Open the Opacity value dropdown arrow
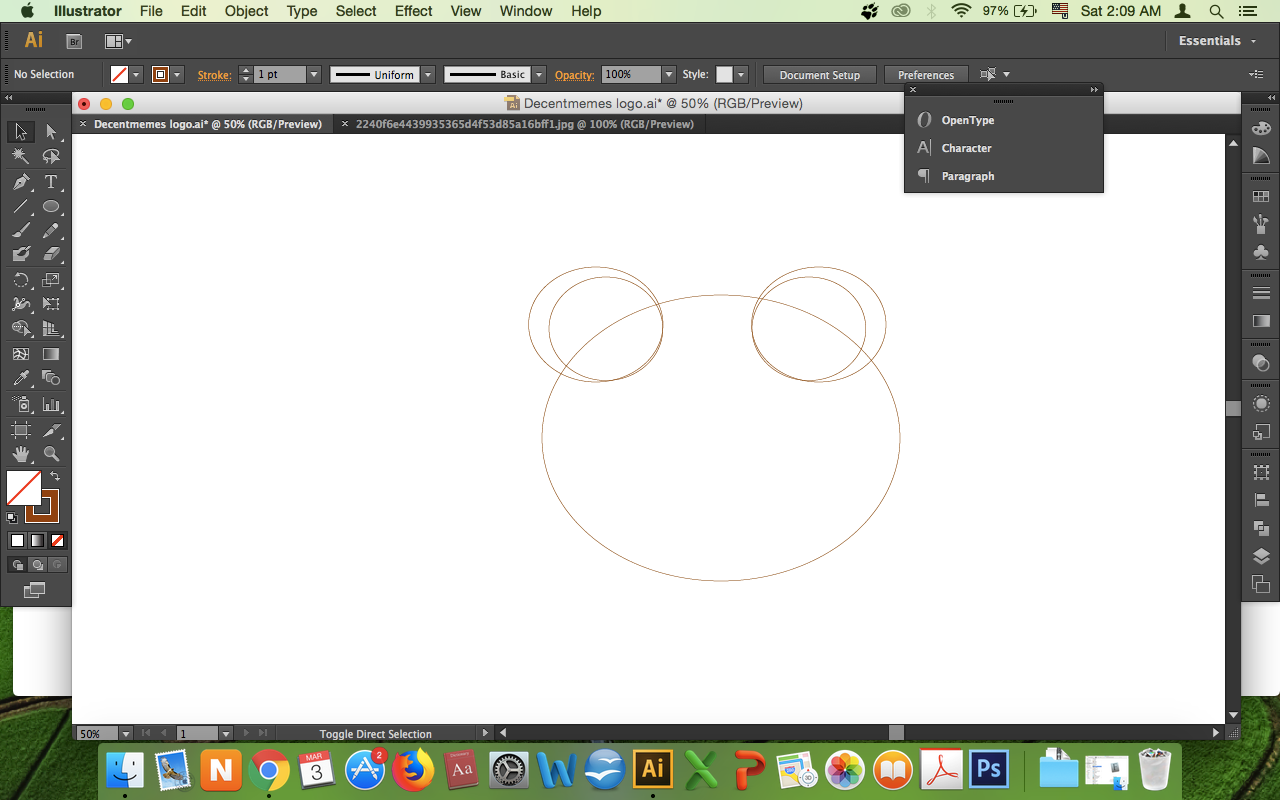This screenshot has width=1280, height=800. pos(669,75)
